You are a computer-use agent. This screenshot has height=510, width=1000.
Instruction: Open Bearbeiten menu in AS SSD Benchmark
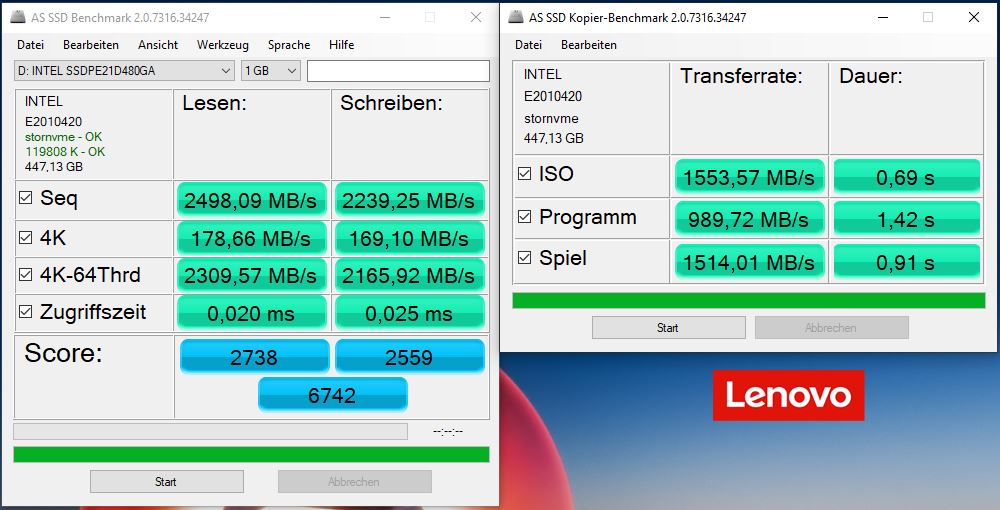[91, 45]
